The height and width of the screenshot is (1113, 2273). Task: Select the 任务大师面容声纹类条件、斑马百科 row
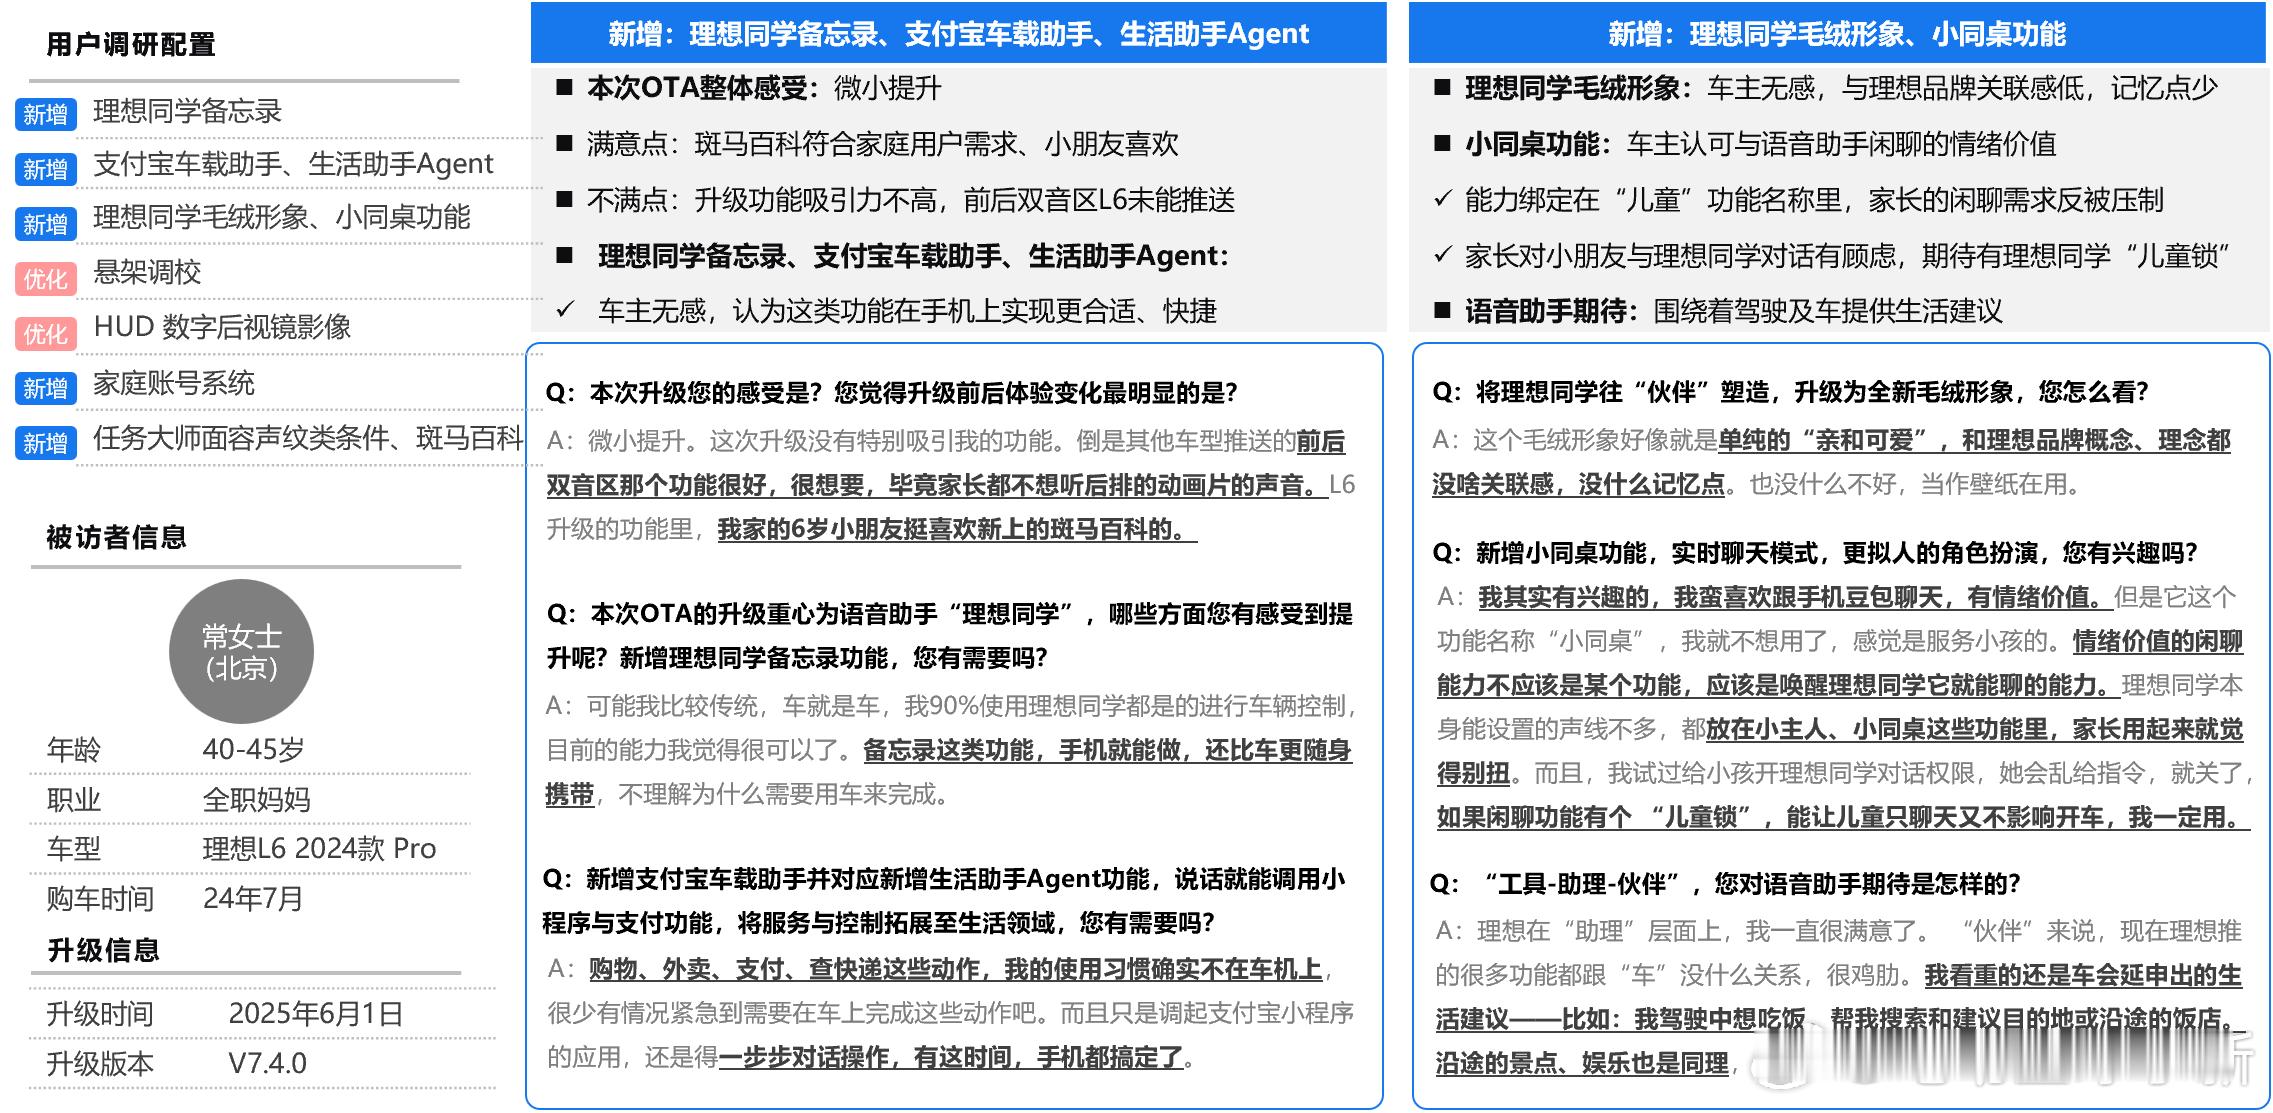(308, 438)
